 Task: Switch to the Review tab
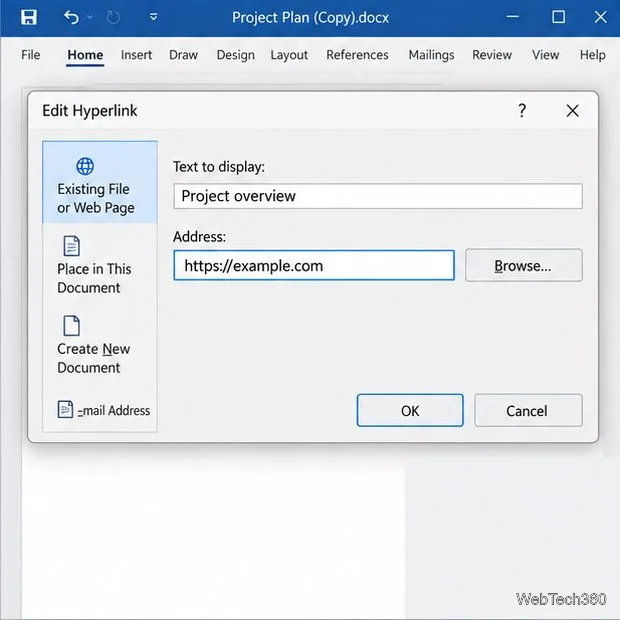pyautogui.click(x=491, y=55)
